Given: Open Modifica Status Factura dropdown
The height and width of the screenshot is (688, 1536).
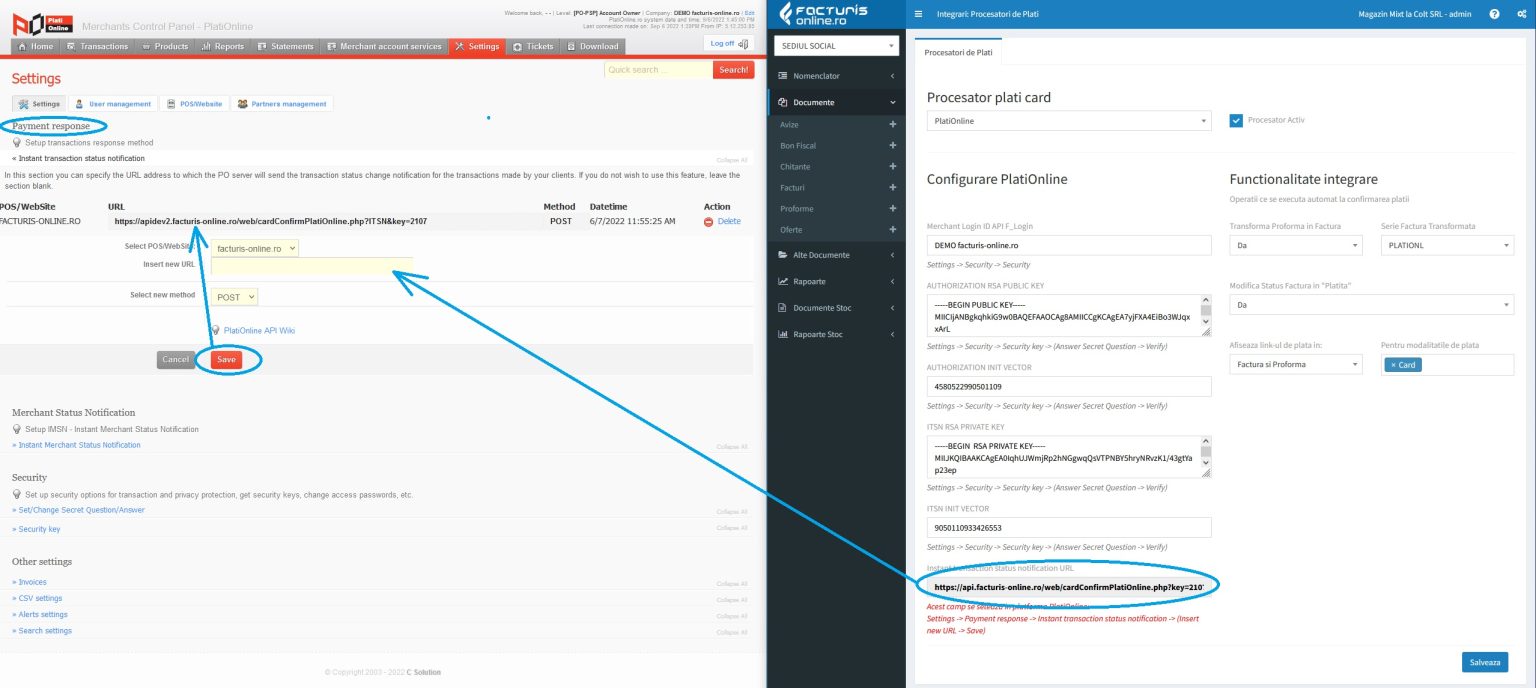Looking at the screenshot, I should pos(1372,304).
